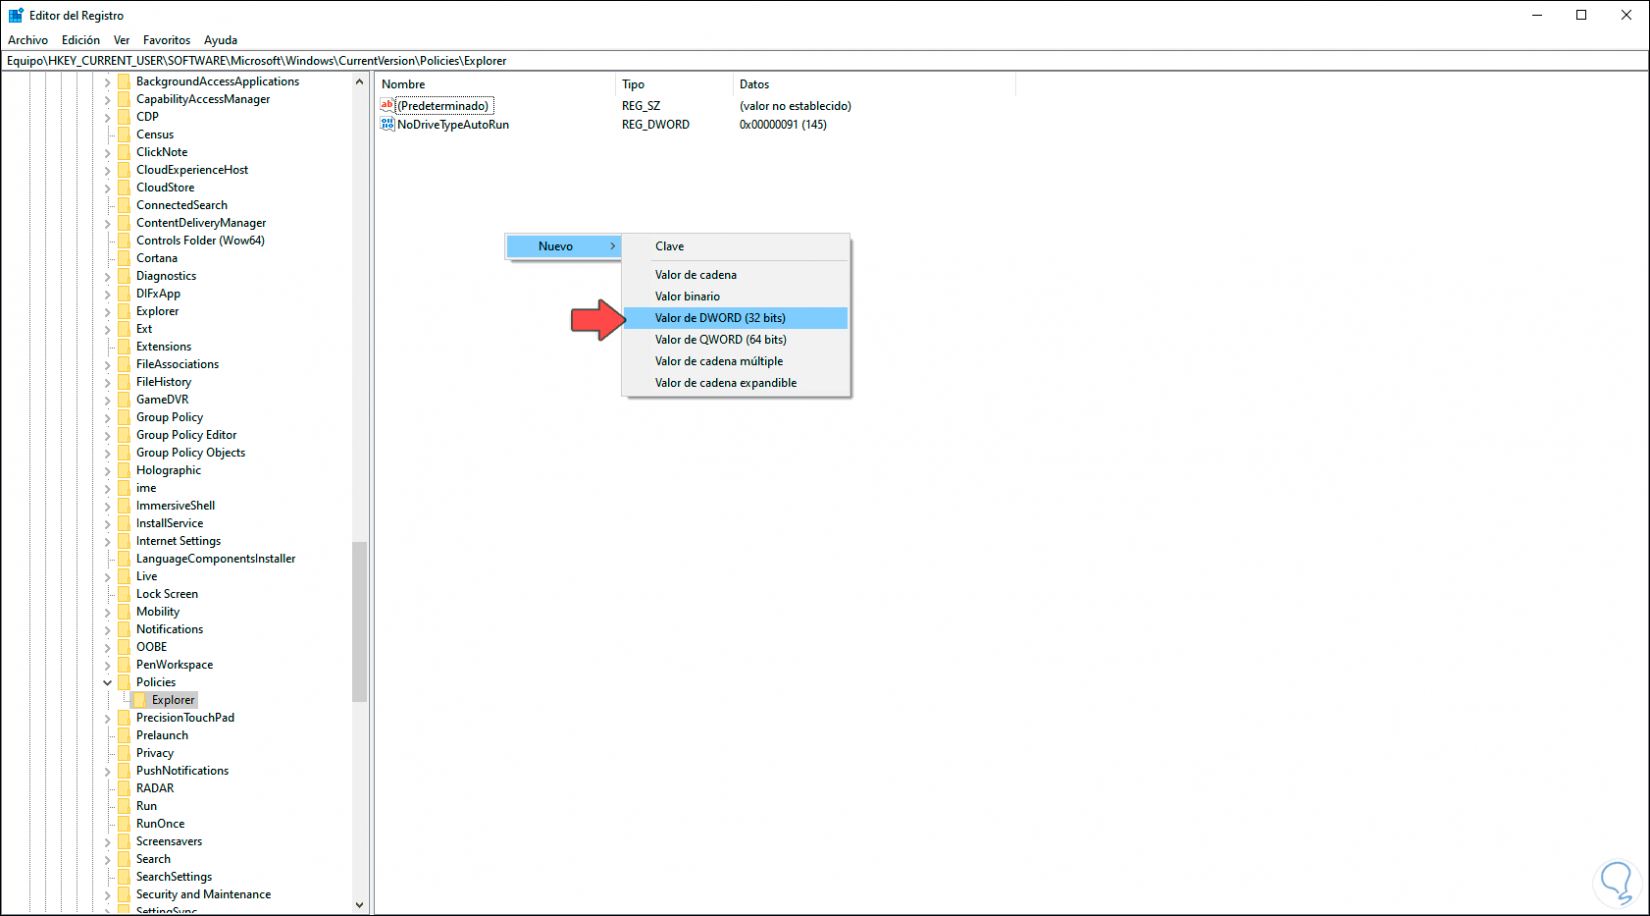Expand the Diagnostics key
The height and width of the screenshot is (916, 1650).
tap(108, 276)
